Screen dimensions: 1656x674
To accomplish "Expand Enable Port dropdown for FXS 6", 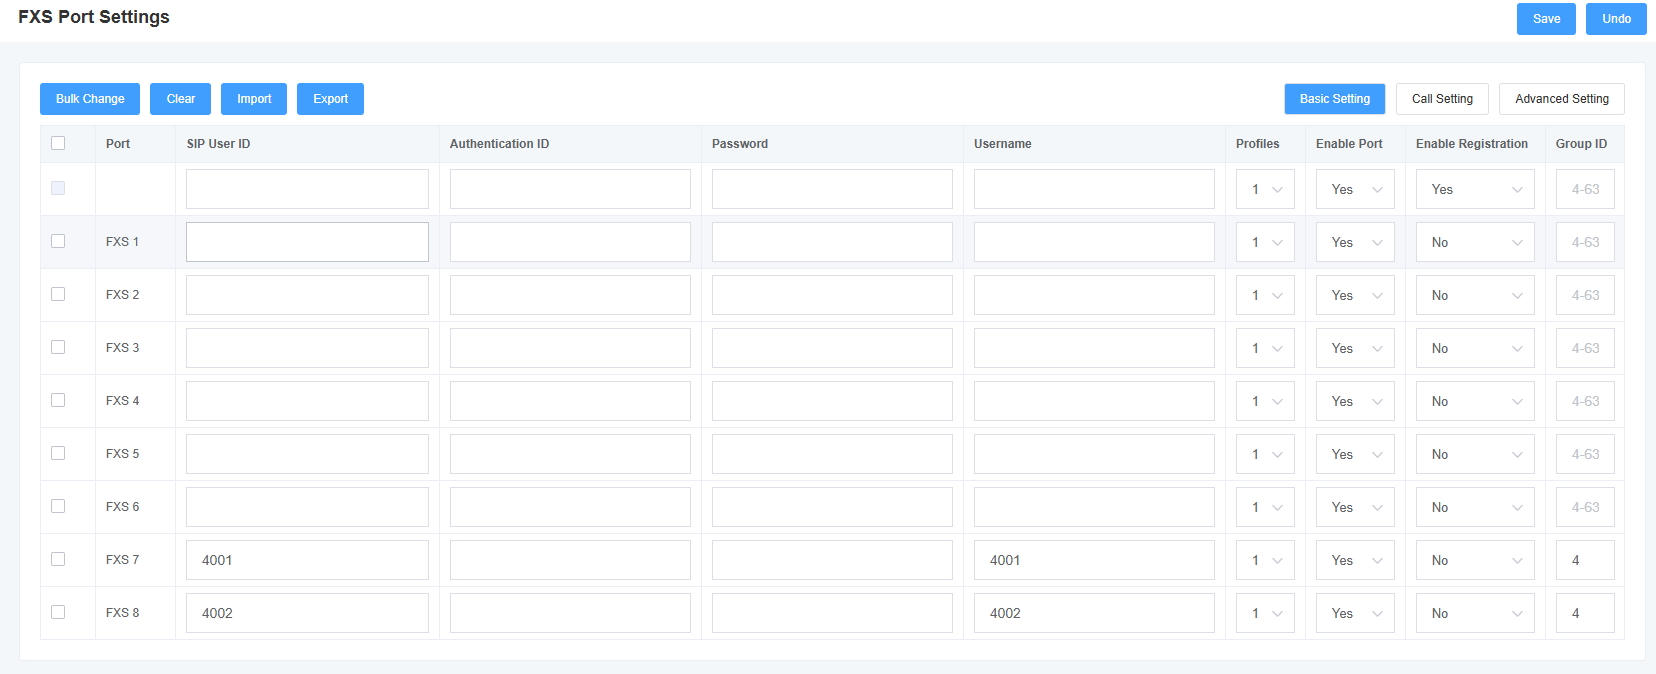I will [x=1355, y=507].
